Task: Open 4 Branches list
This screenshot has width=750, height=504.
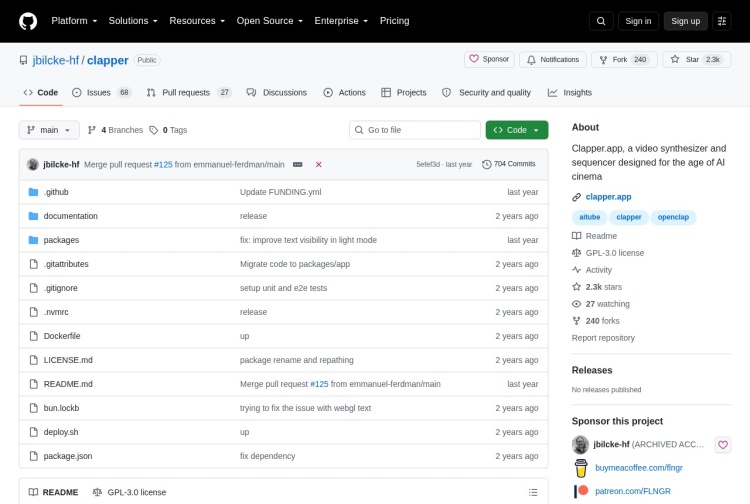Action: pyautogui.click(x=115, y=130)
